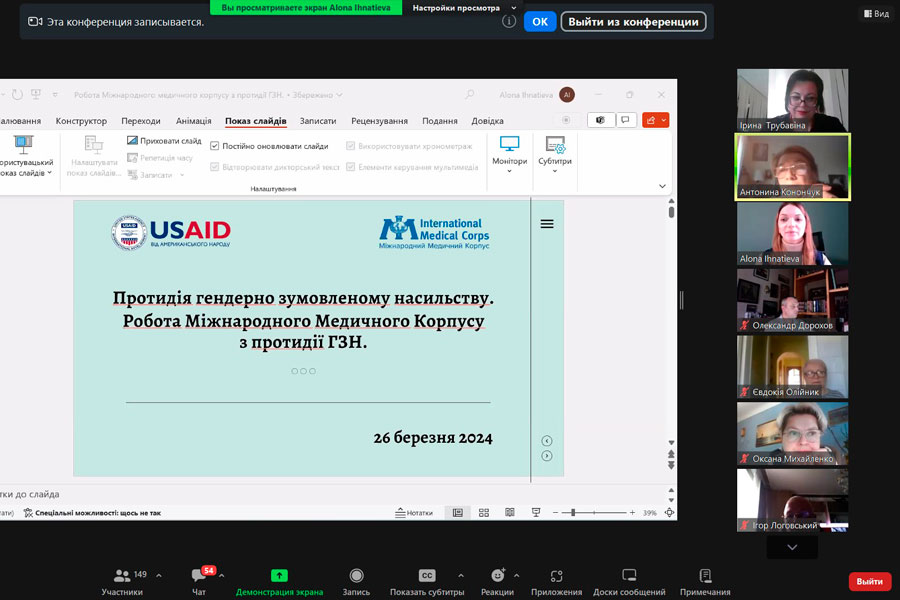The image size is (900, 600).
Task: Open the Довідка ribbon tab
Action: point(487,121)
